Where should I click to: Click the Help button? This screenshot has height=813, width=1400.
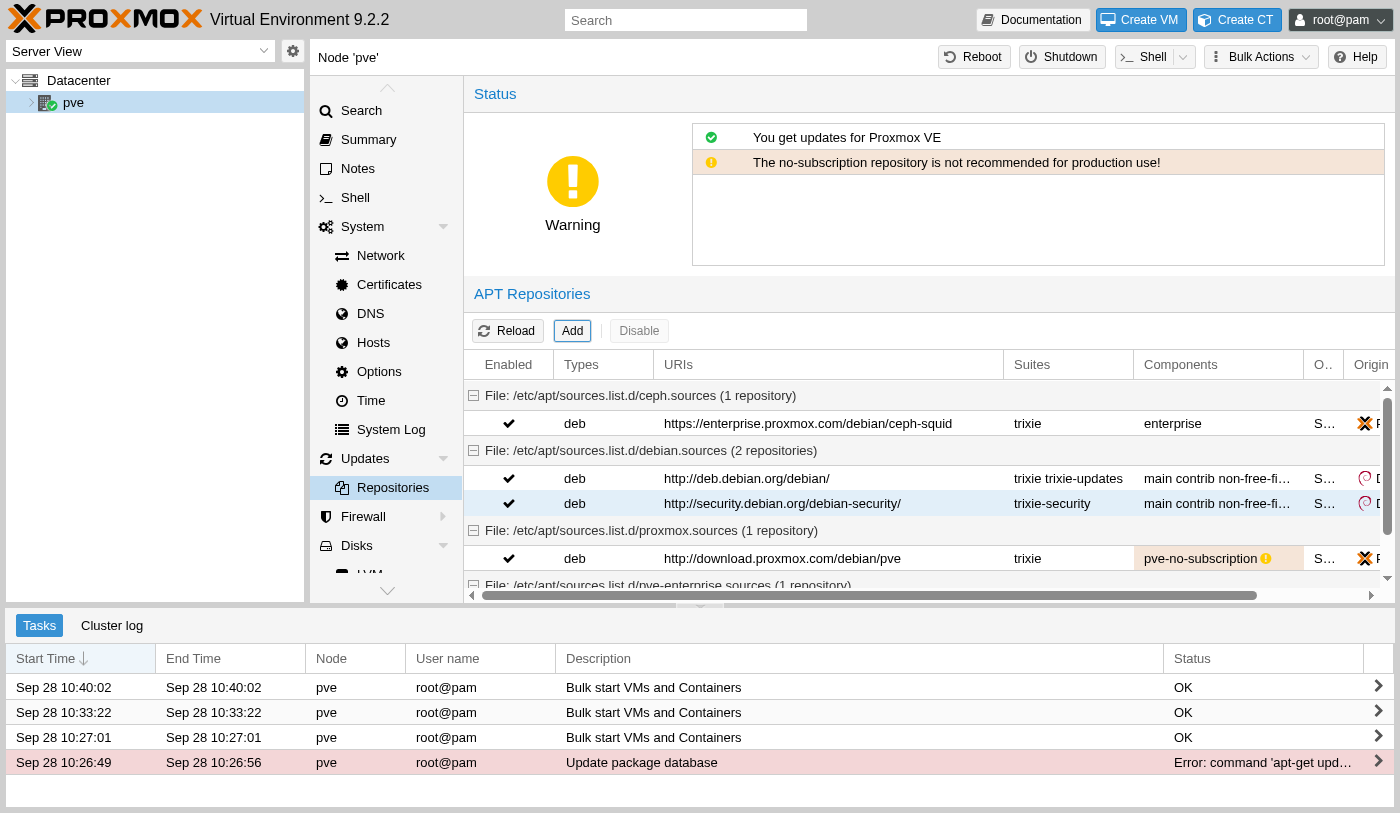[1357, 57]
